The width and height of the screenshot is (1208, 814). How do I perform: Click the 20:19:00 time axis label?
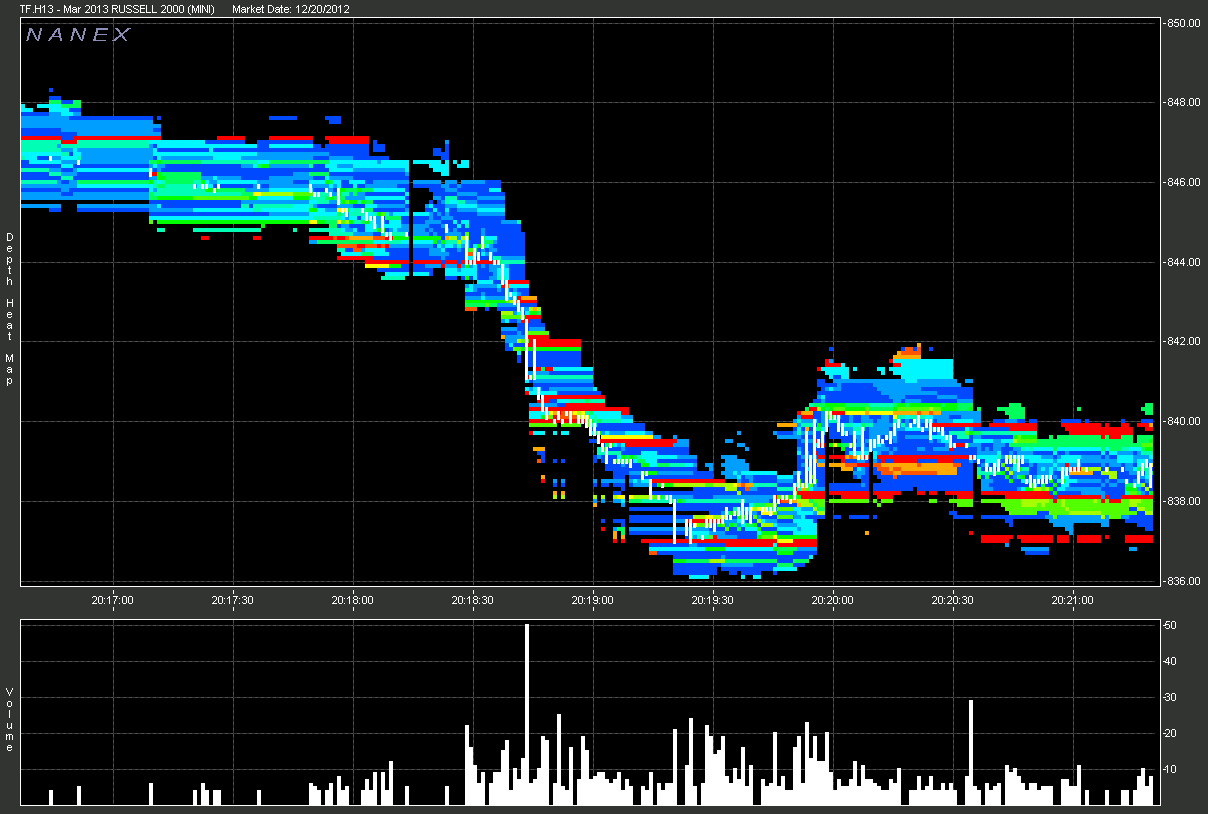[x=593, y=600]
